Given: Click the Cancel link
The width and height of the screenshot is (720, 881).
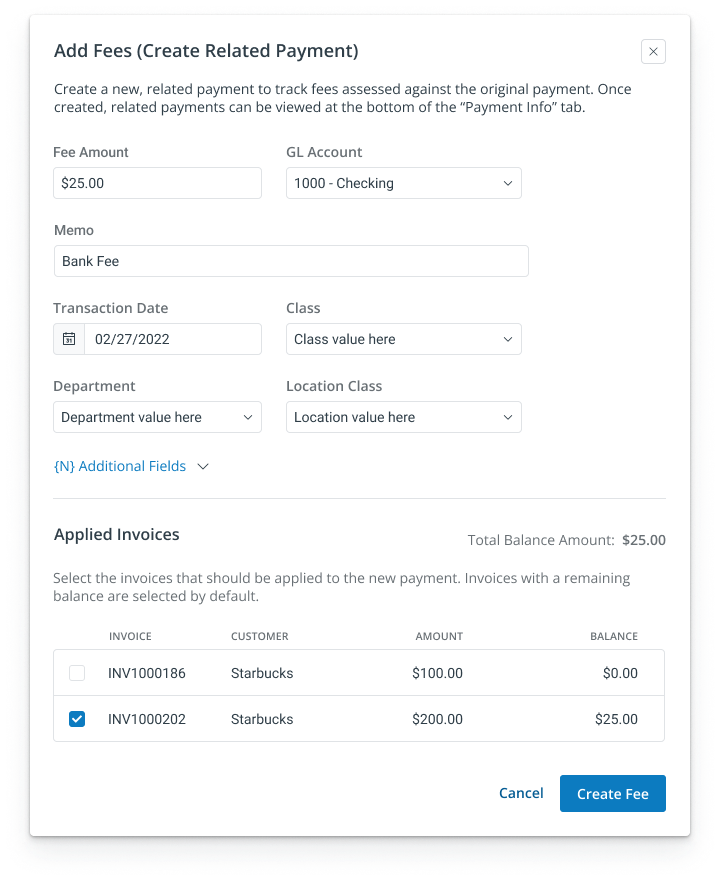Looking at the screenshot, I should 521,793.
